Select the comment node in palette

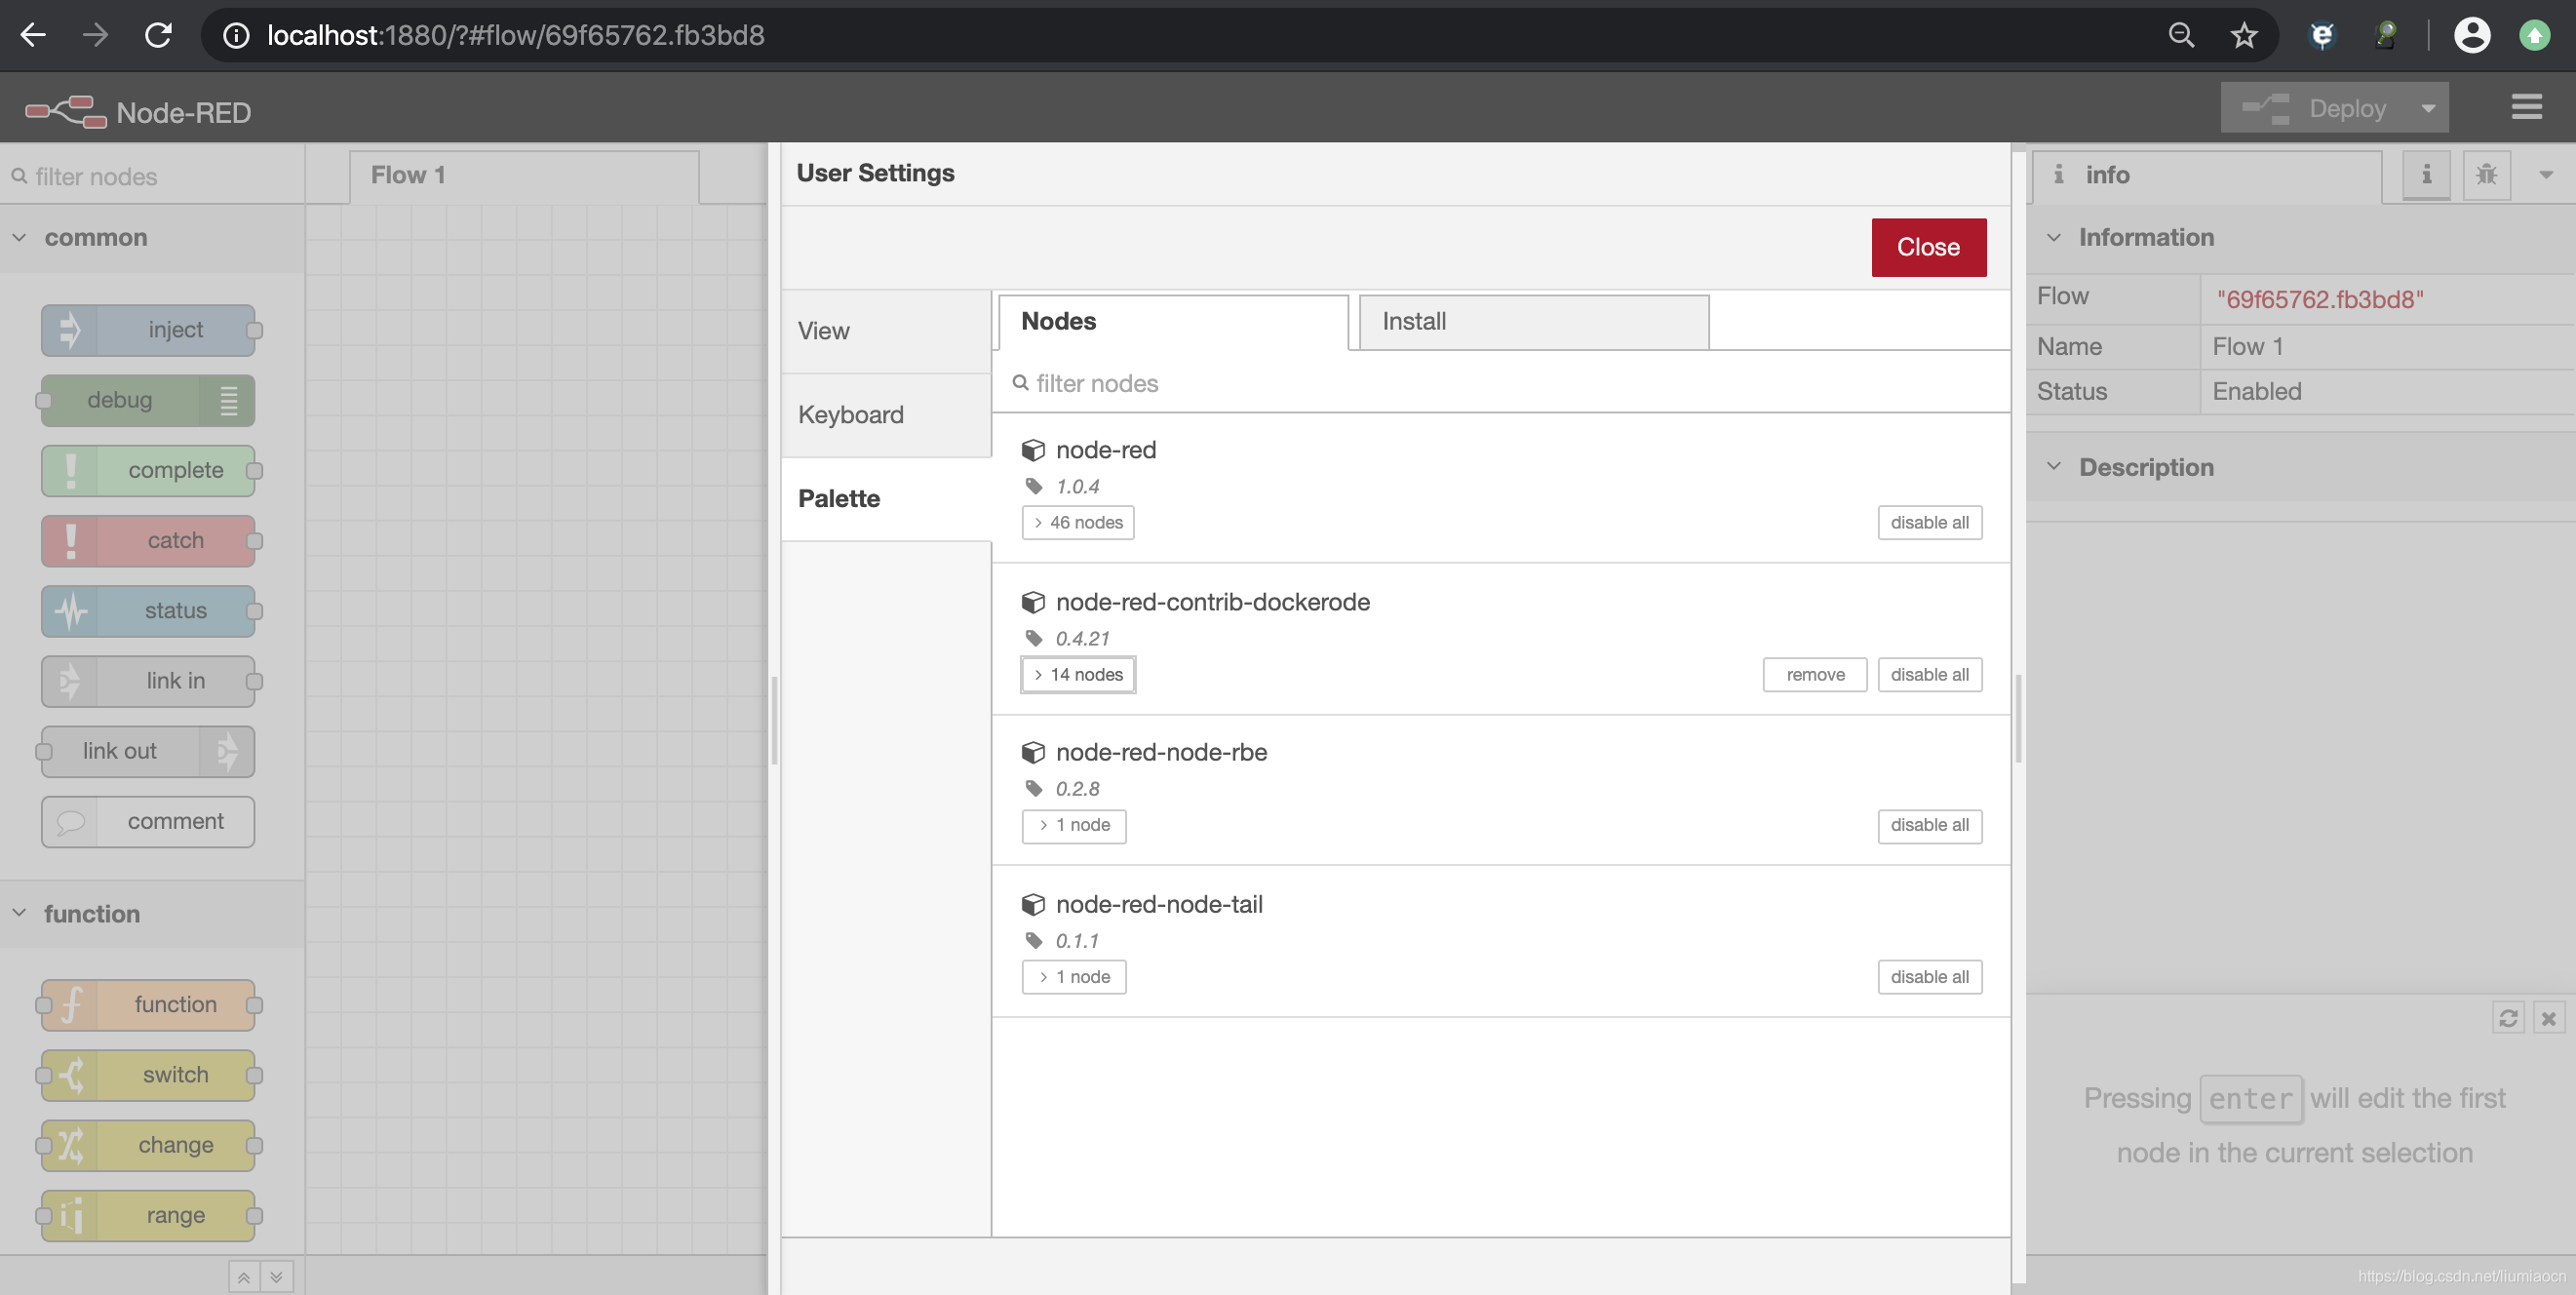(x=148, y=821)
